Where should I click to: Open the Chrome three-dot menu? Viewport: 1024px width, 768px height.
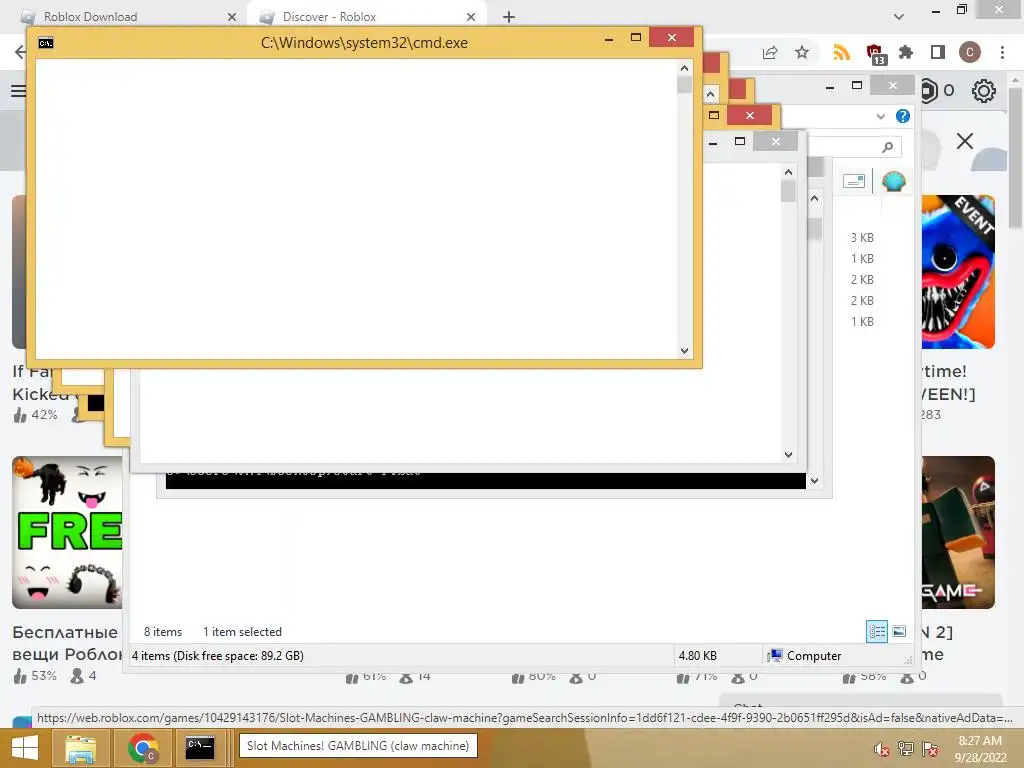point(1002,52)
